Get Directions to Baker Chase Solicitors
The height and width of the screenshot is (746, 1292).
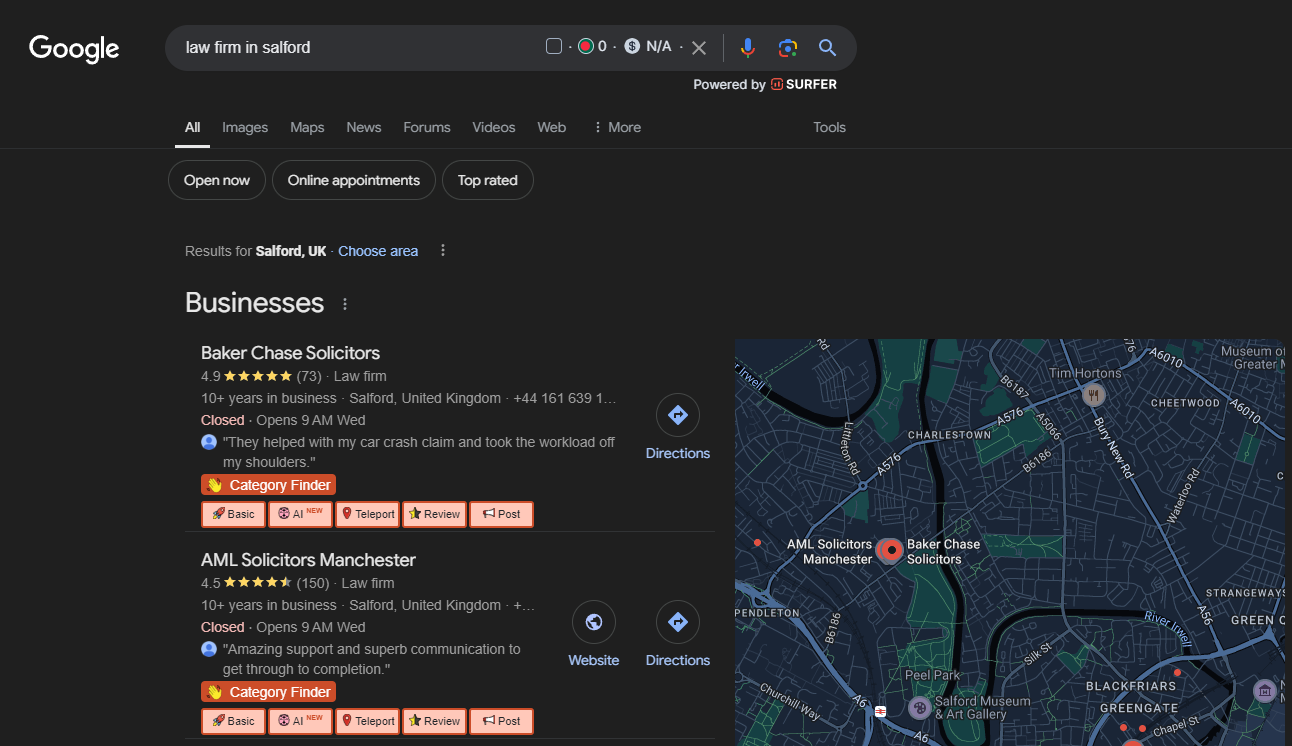point(678,427)
